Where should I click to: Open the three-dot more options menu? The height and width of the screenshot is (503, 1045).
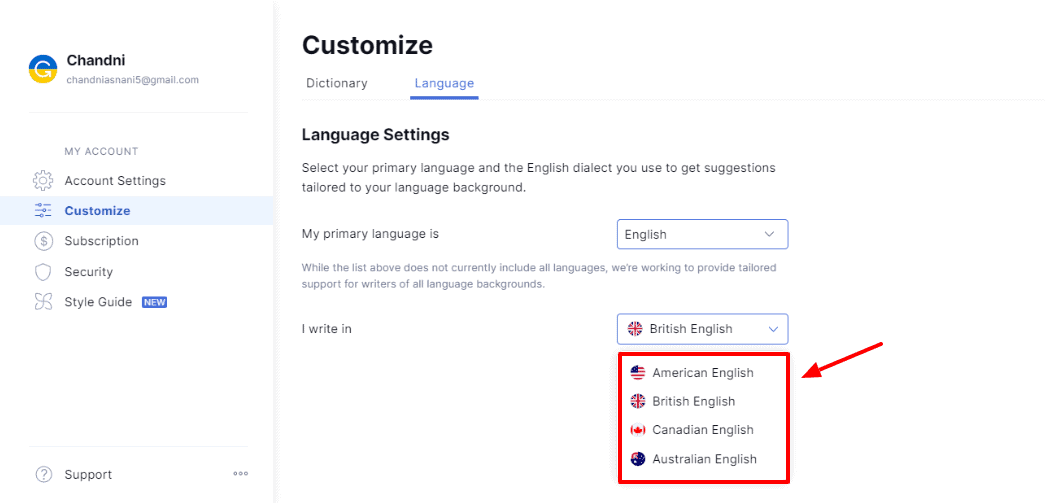240,474
